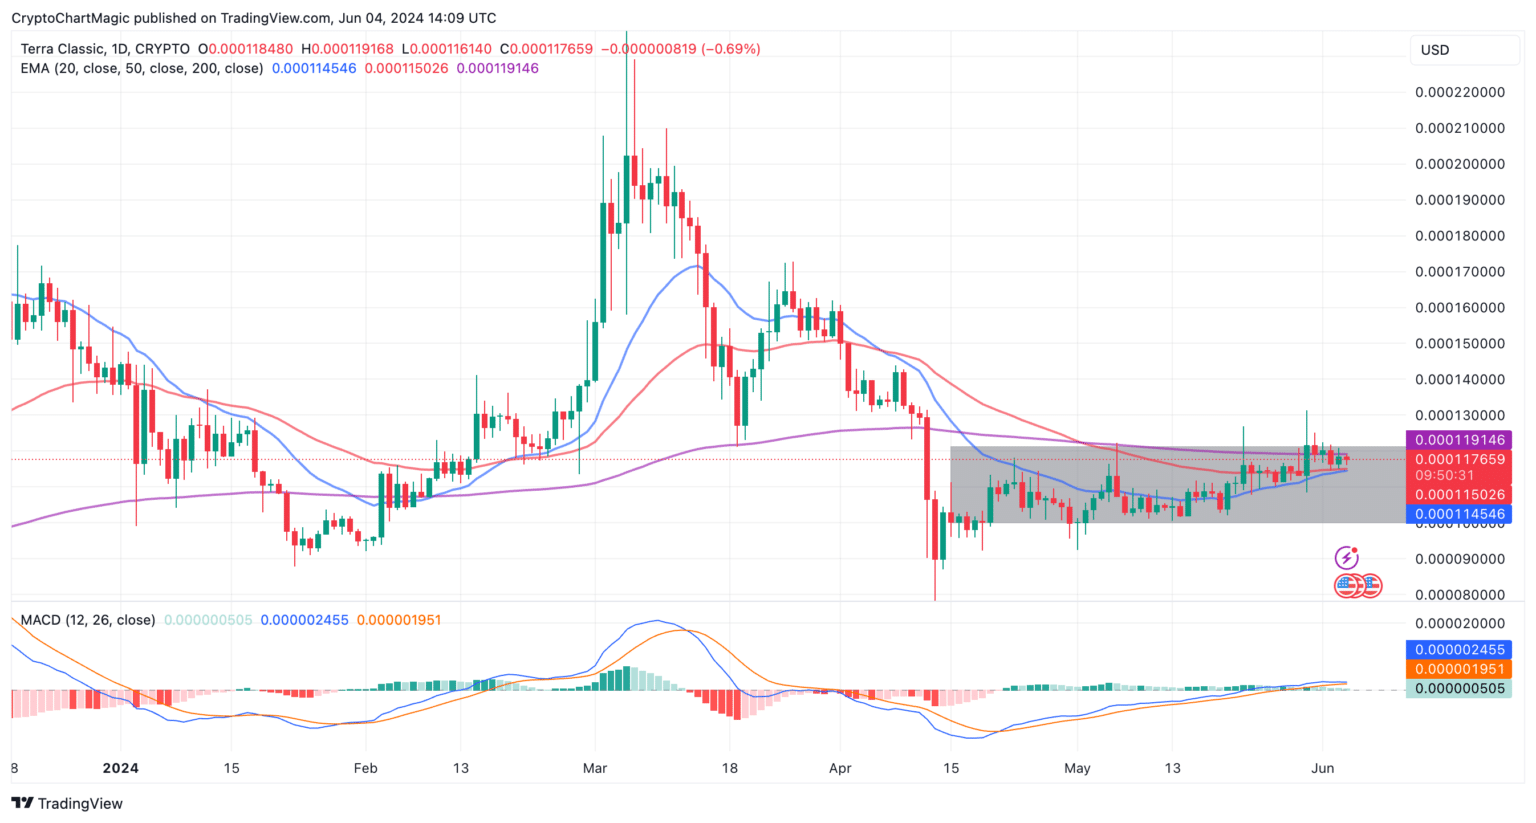The height and width of the screenshot is (823, 1536).
Task: Click the CryptoChartMagic published header text
Action: pos(253,18)
